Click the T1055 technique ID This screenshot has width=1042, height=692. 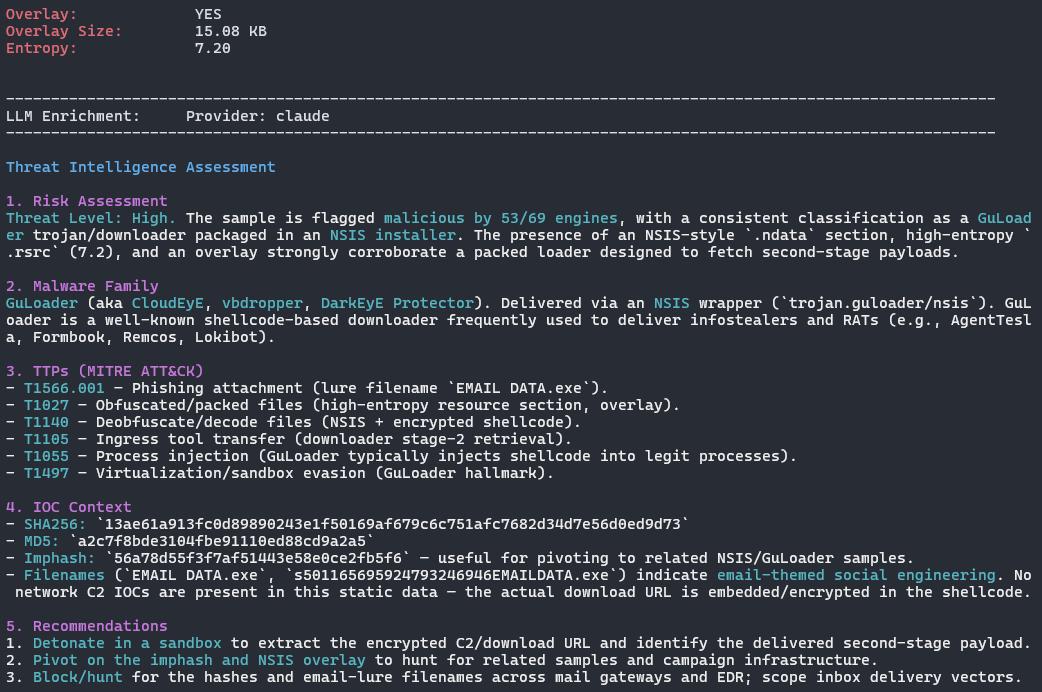pos(46,456)
